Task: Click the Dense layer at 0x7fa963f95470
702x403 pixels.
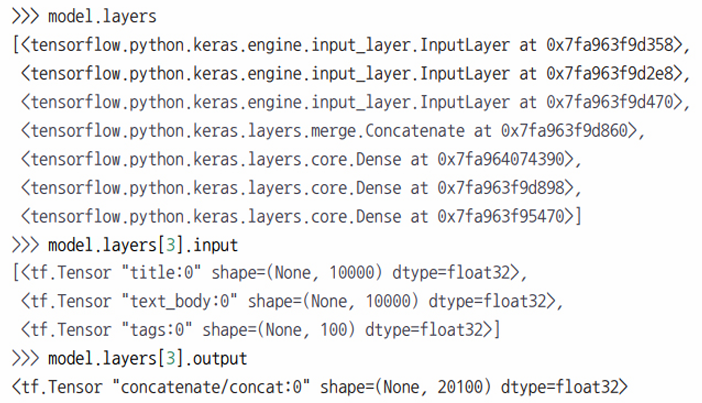Action: tap(301, 217)
